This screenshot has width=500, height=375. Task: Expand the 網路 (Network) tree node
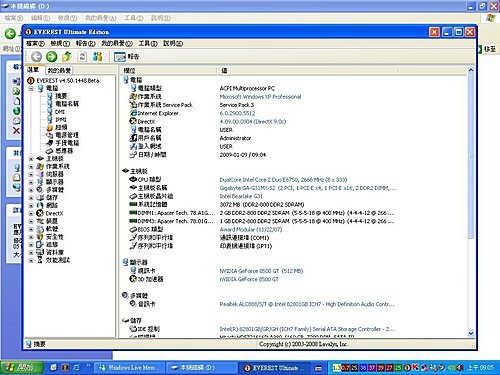pos(31,206)
